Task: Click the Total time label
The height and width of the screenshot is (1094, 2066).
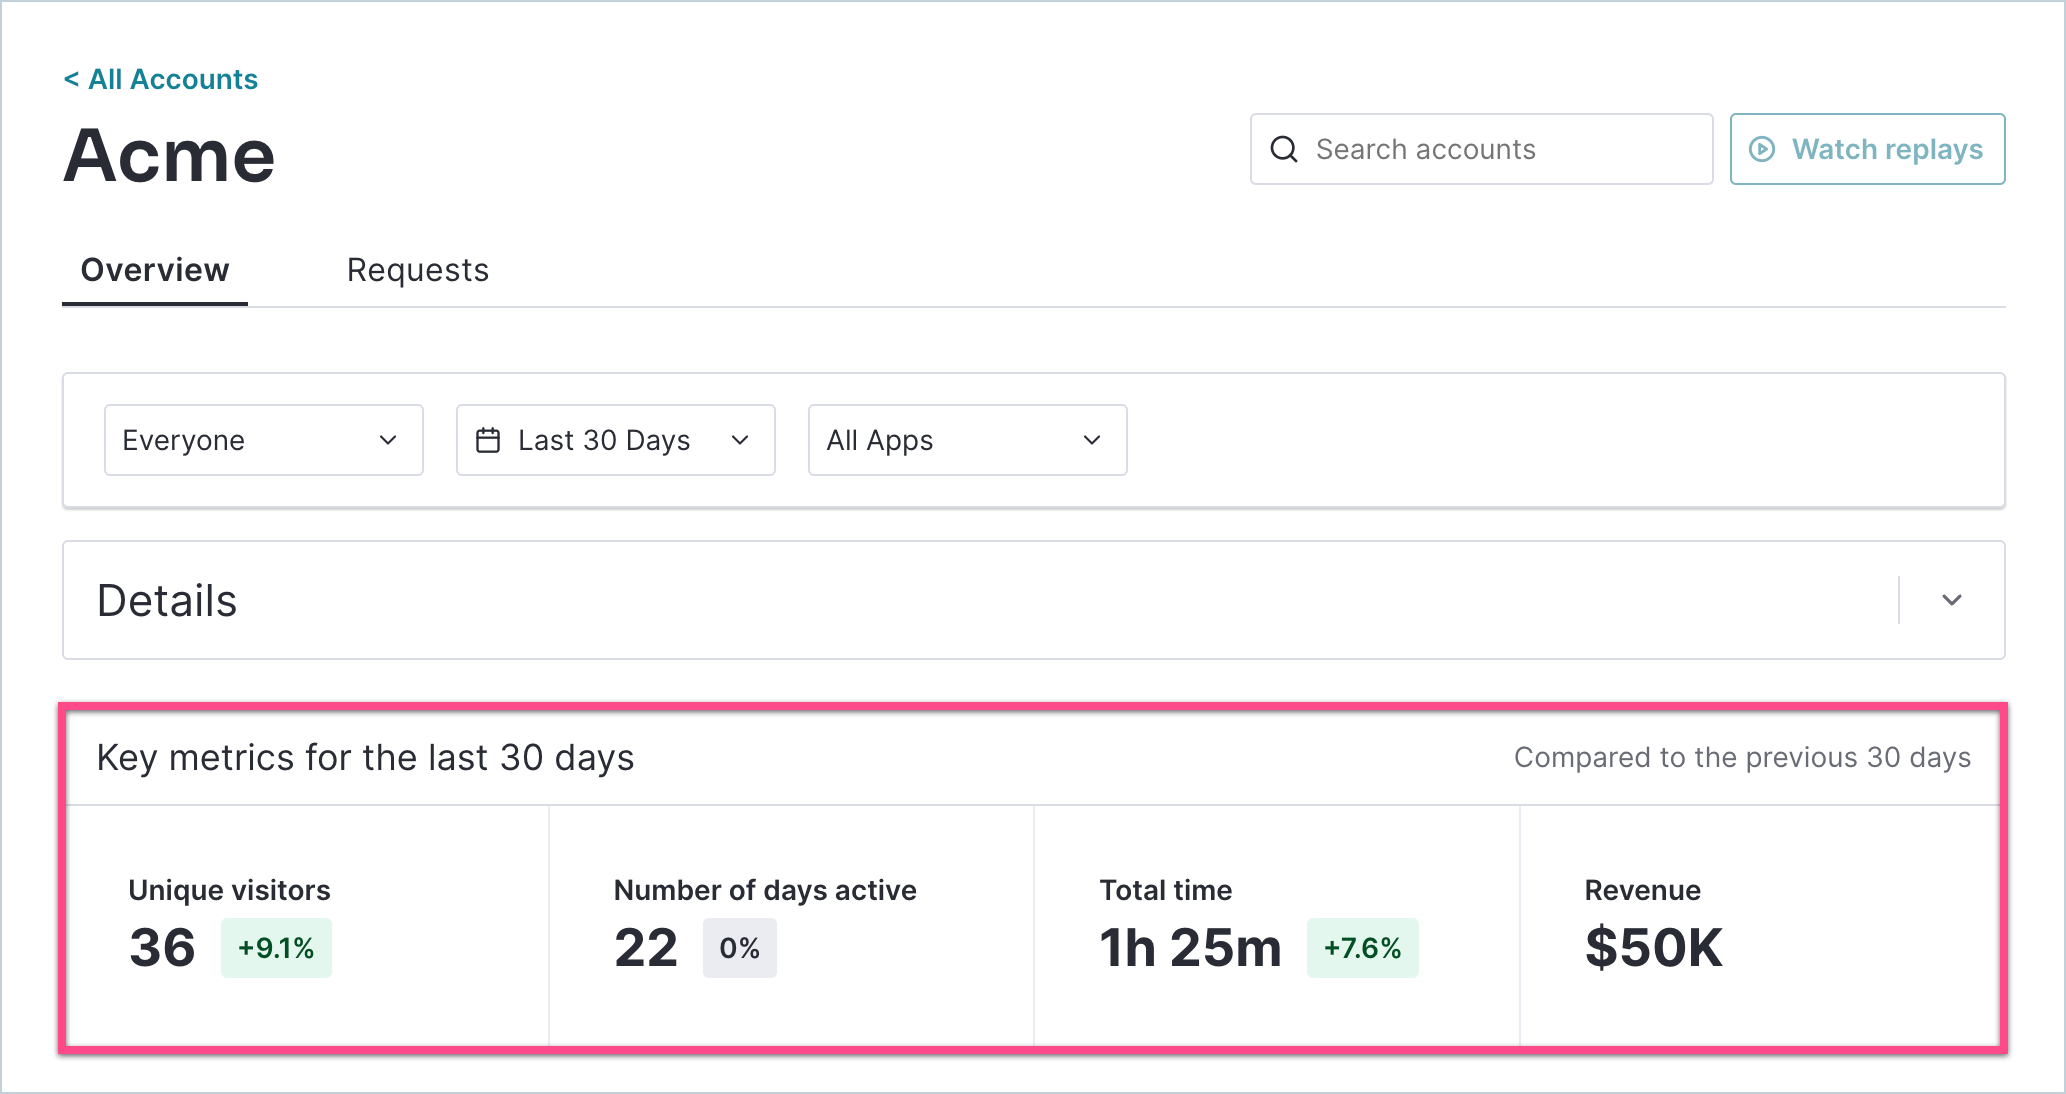Action: coord(1166,890)
